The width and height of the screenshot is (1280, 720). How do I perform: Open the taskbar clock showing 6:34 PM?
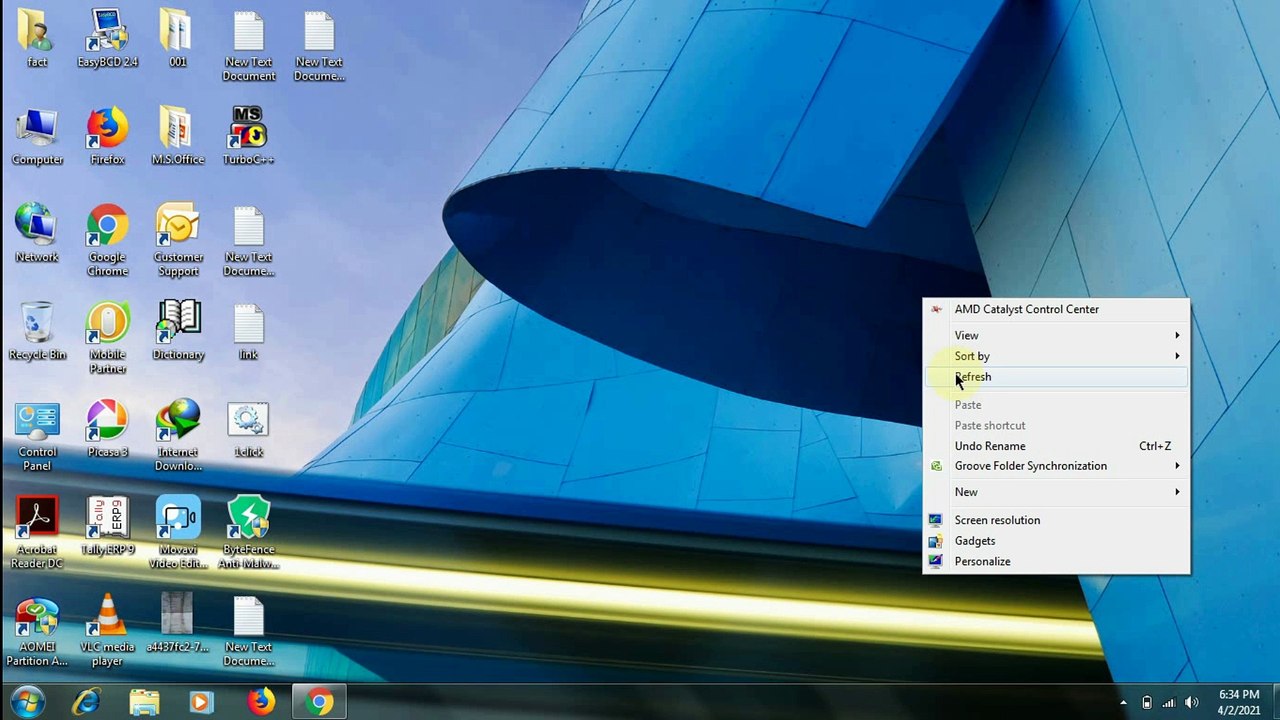[x=1238, y=702]
